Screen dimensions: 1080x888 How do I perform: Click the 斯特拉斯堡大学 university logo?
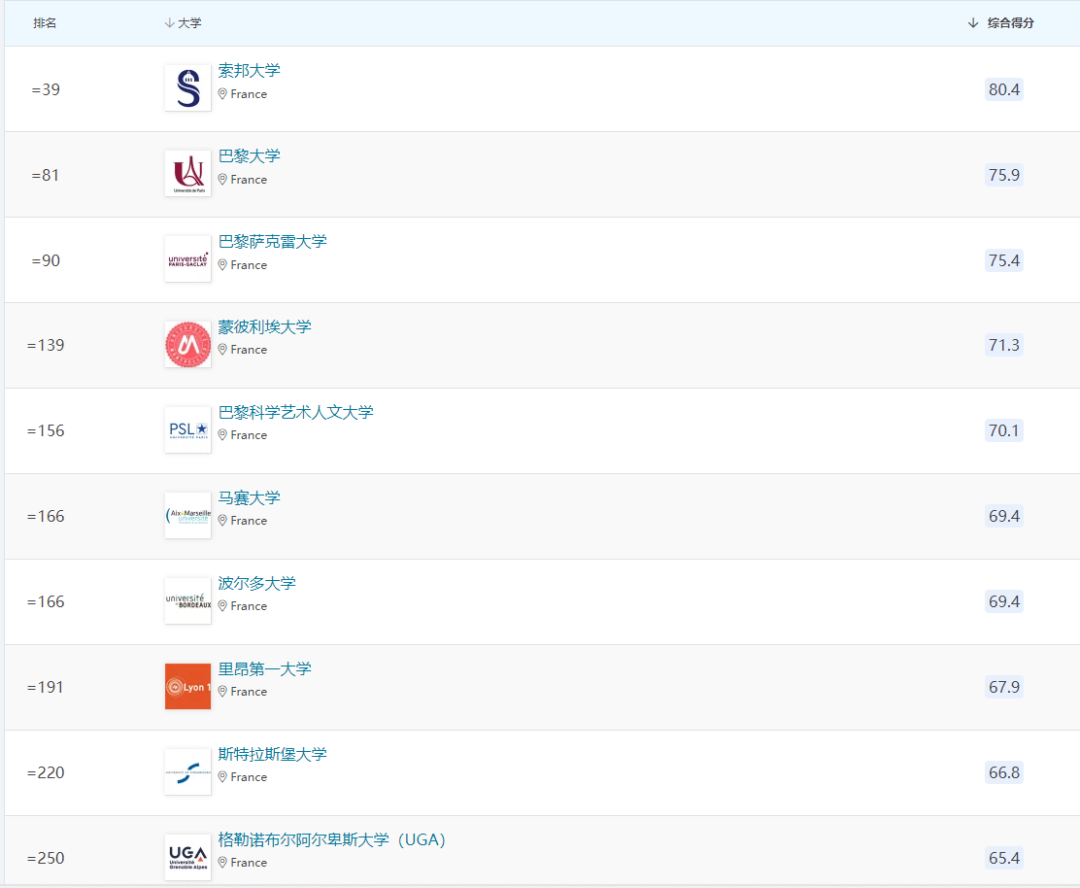pos(187,771)
